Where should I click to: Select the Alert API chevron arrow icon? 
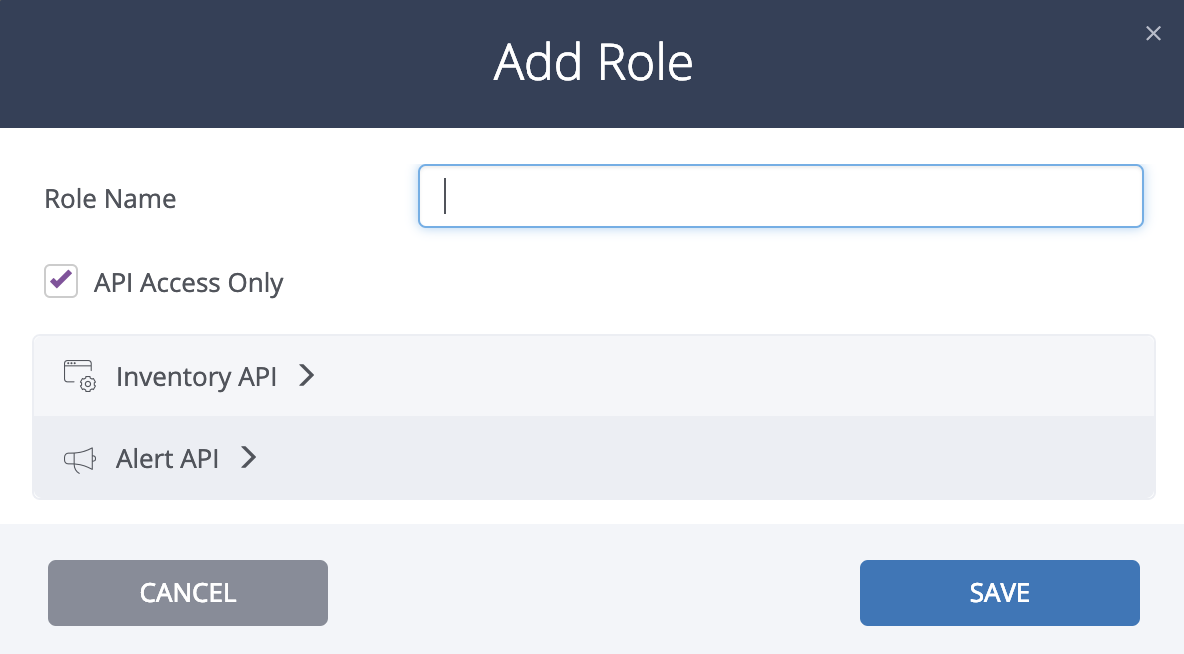[247, 458]
